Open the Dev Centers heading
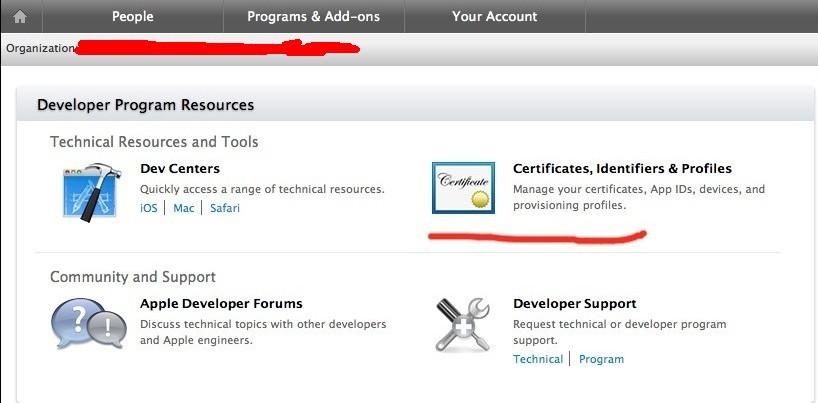This screenshot has width=818, height=403. (180, 169)
